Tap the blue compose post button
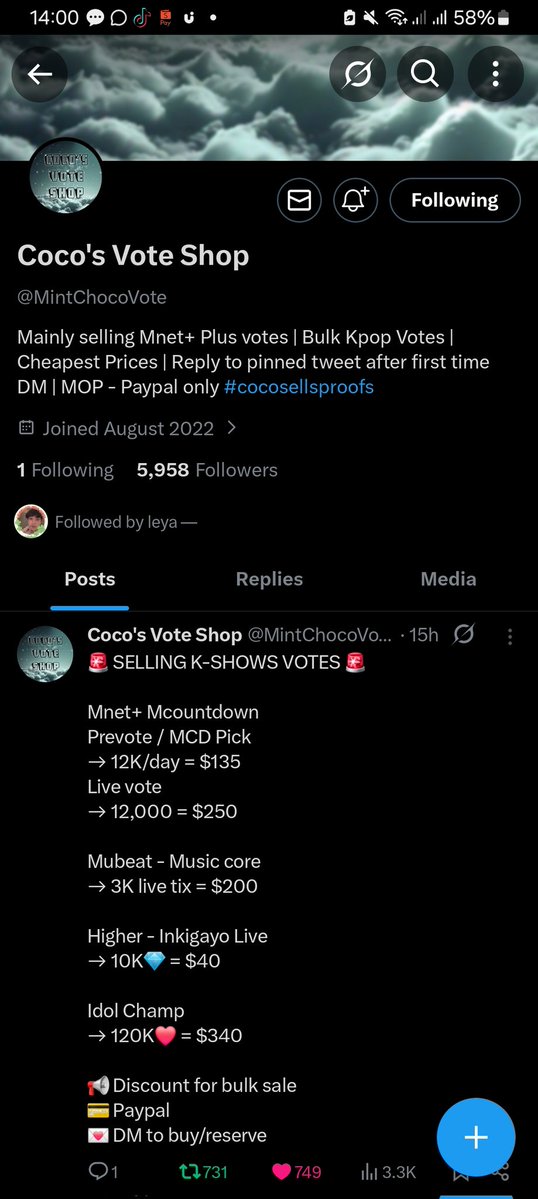Viewport: 538px width, 1199px height. click(x=476, y=1137)
